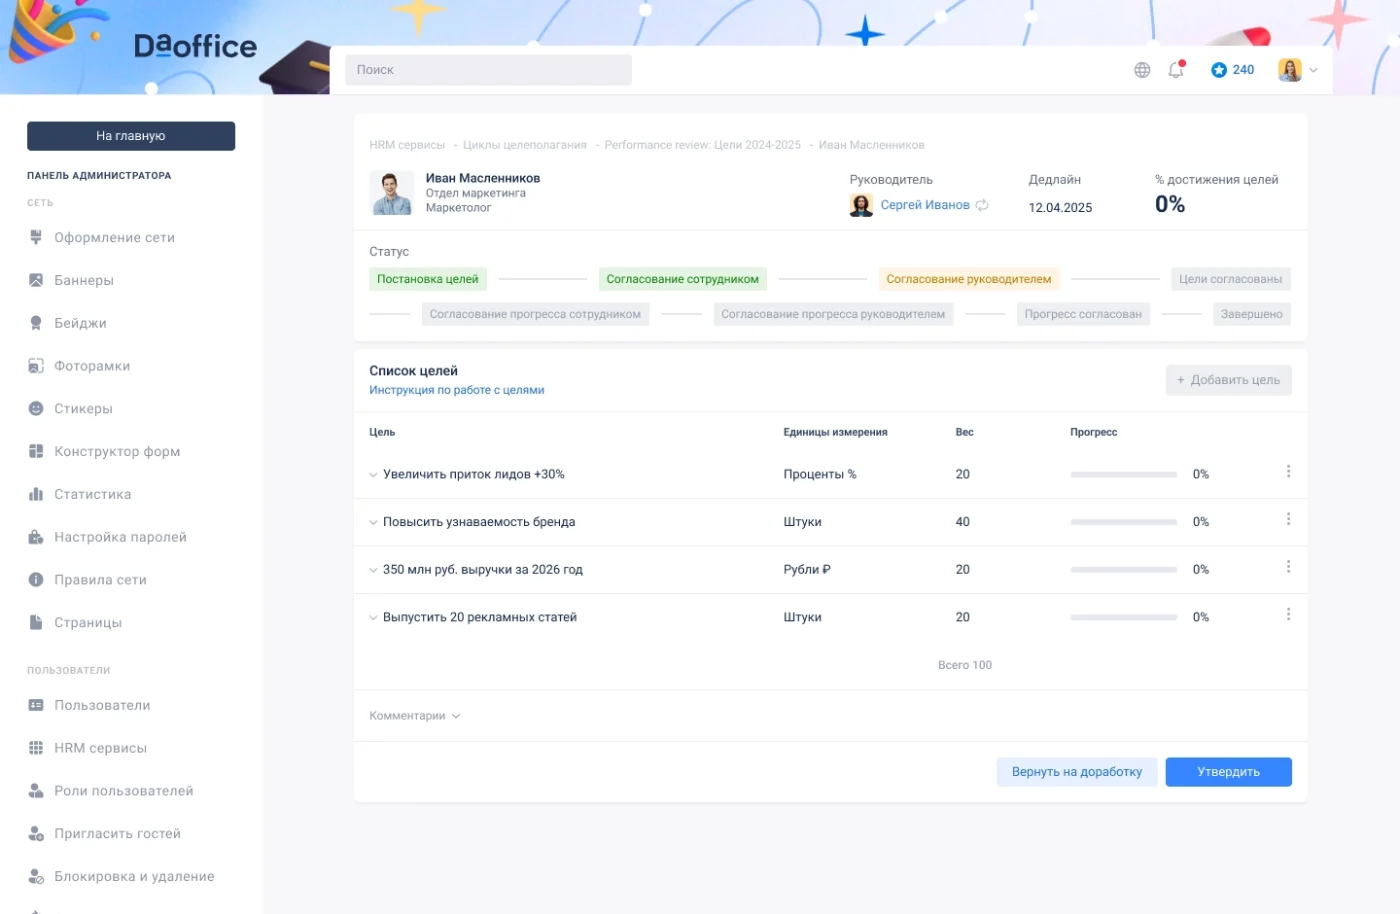Click the Настройка паролей icon
This screenshot has height=914, width=1400.
(36, 537)
